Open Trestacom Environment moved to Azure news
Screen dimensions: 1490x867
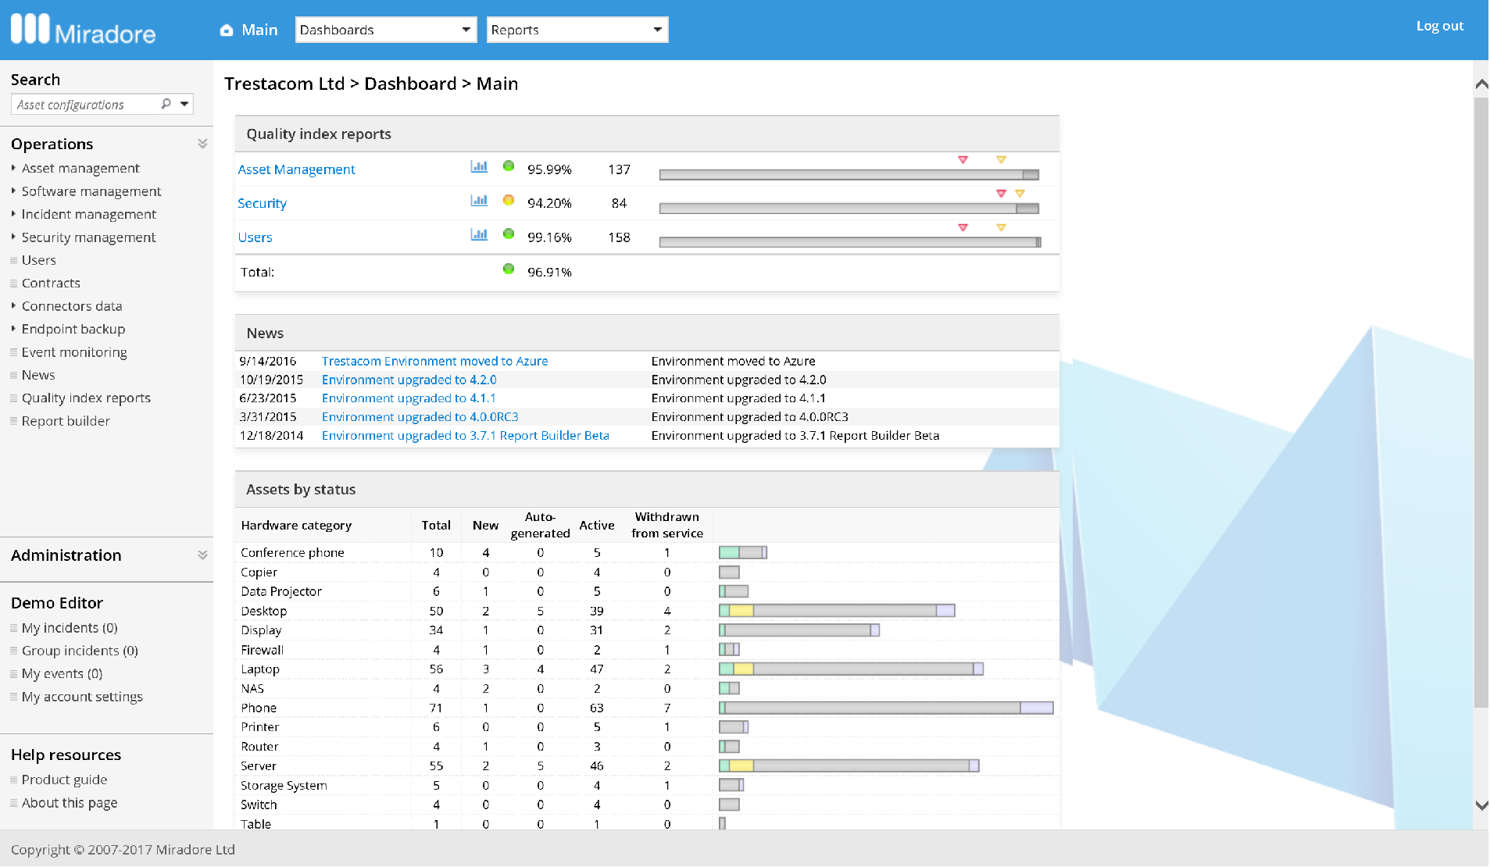434,361
